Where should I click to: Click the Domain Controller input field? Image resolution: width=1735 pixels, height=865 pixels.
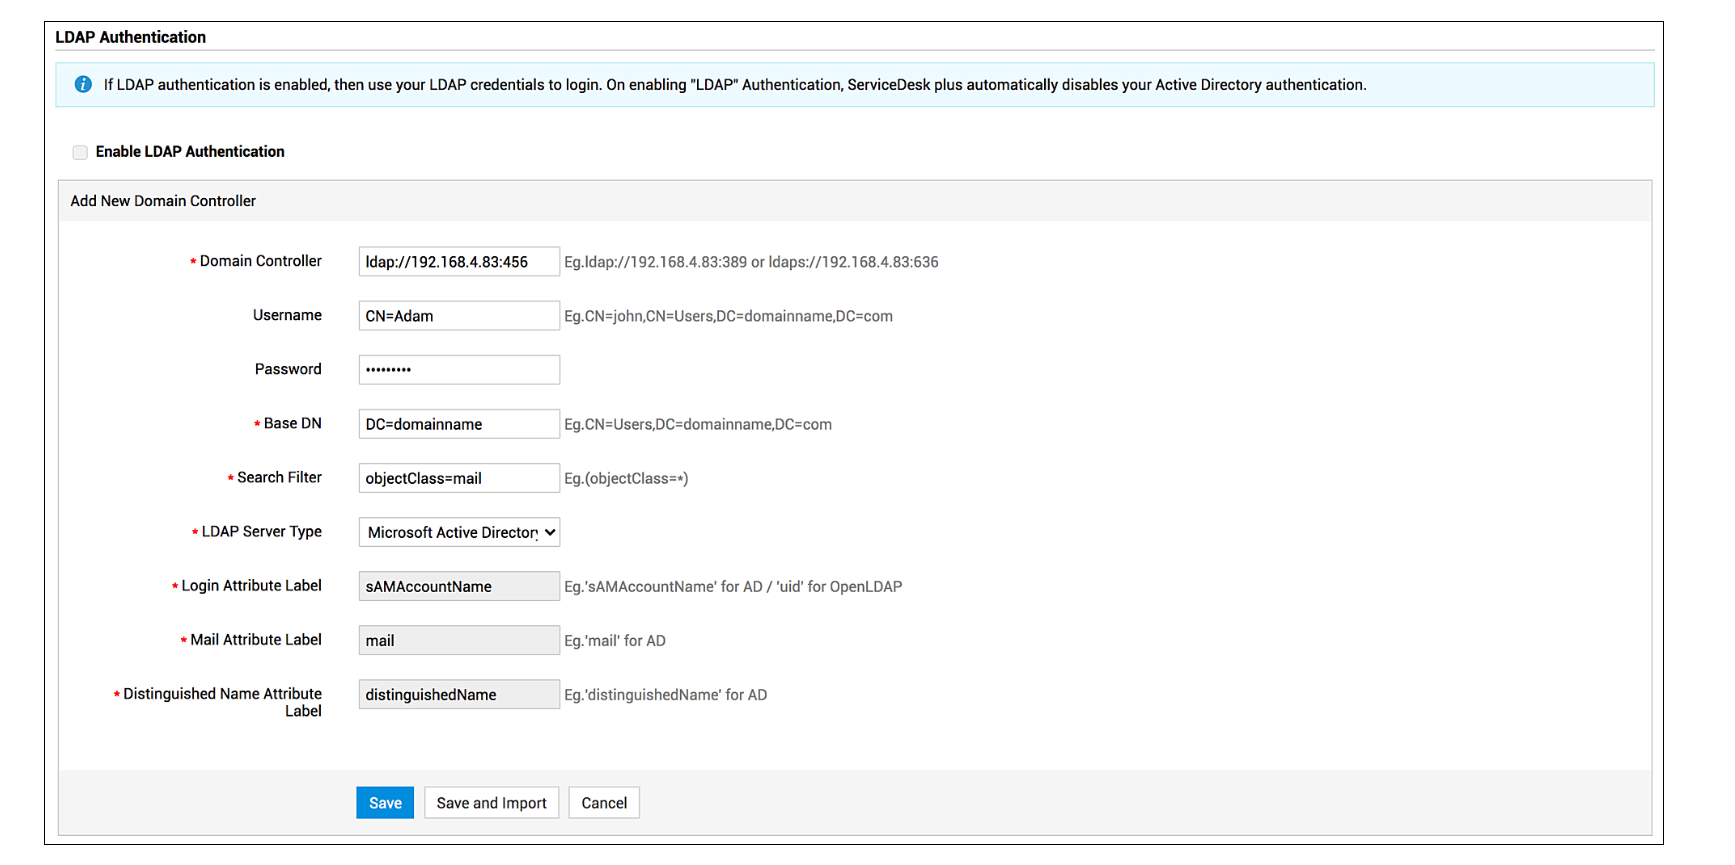pyautogui.click(x=459, y=262)
